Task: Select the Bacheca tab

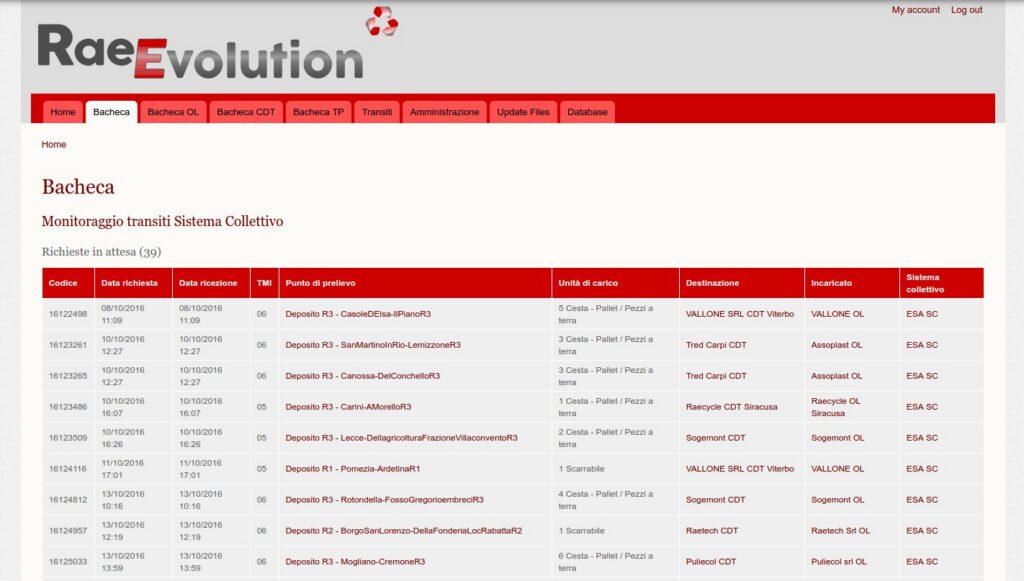Action: 111,112
